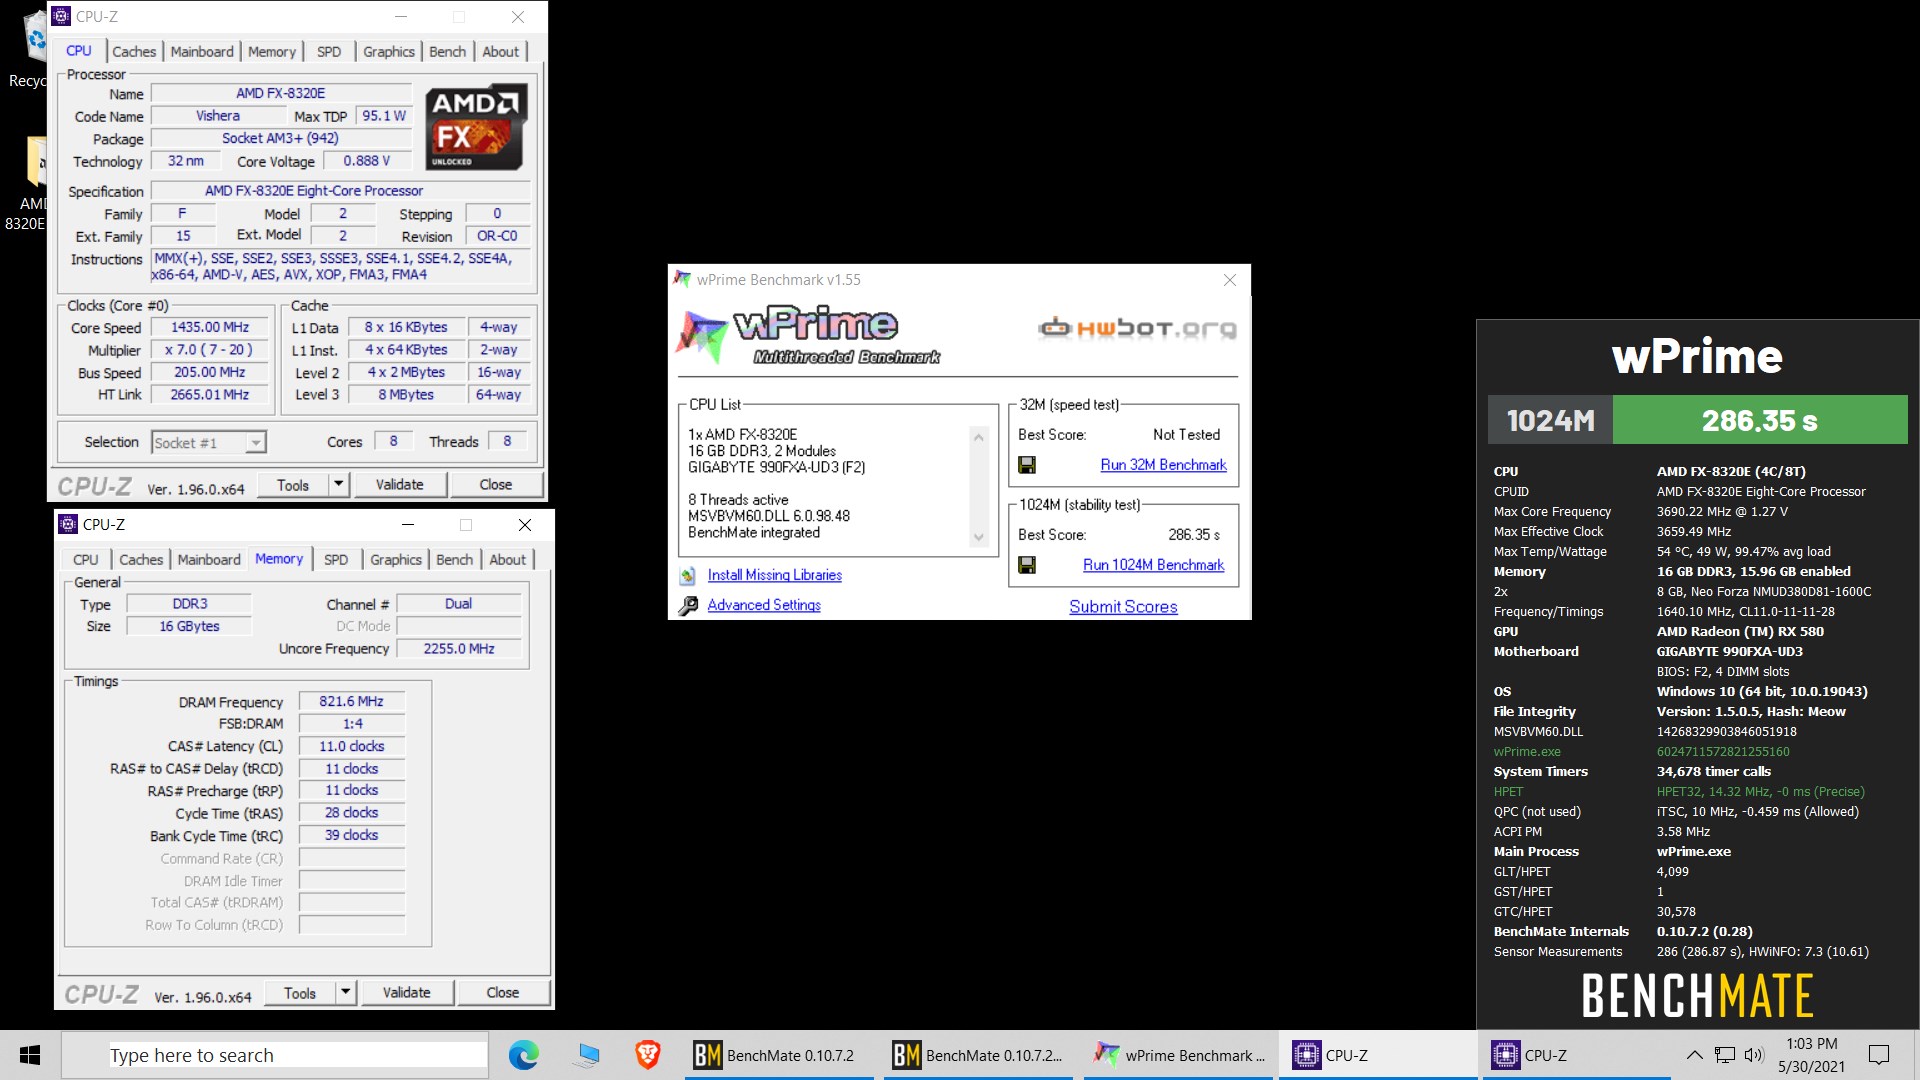Click the Advanced Settings wrench icon

click(688, 606)
